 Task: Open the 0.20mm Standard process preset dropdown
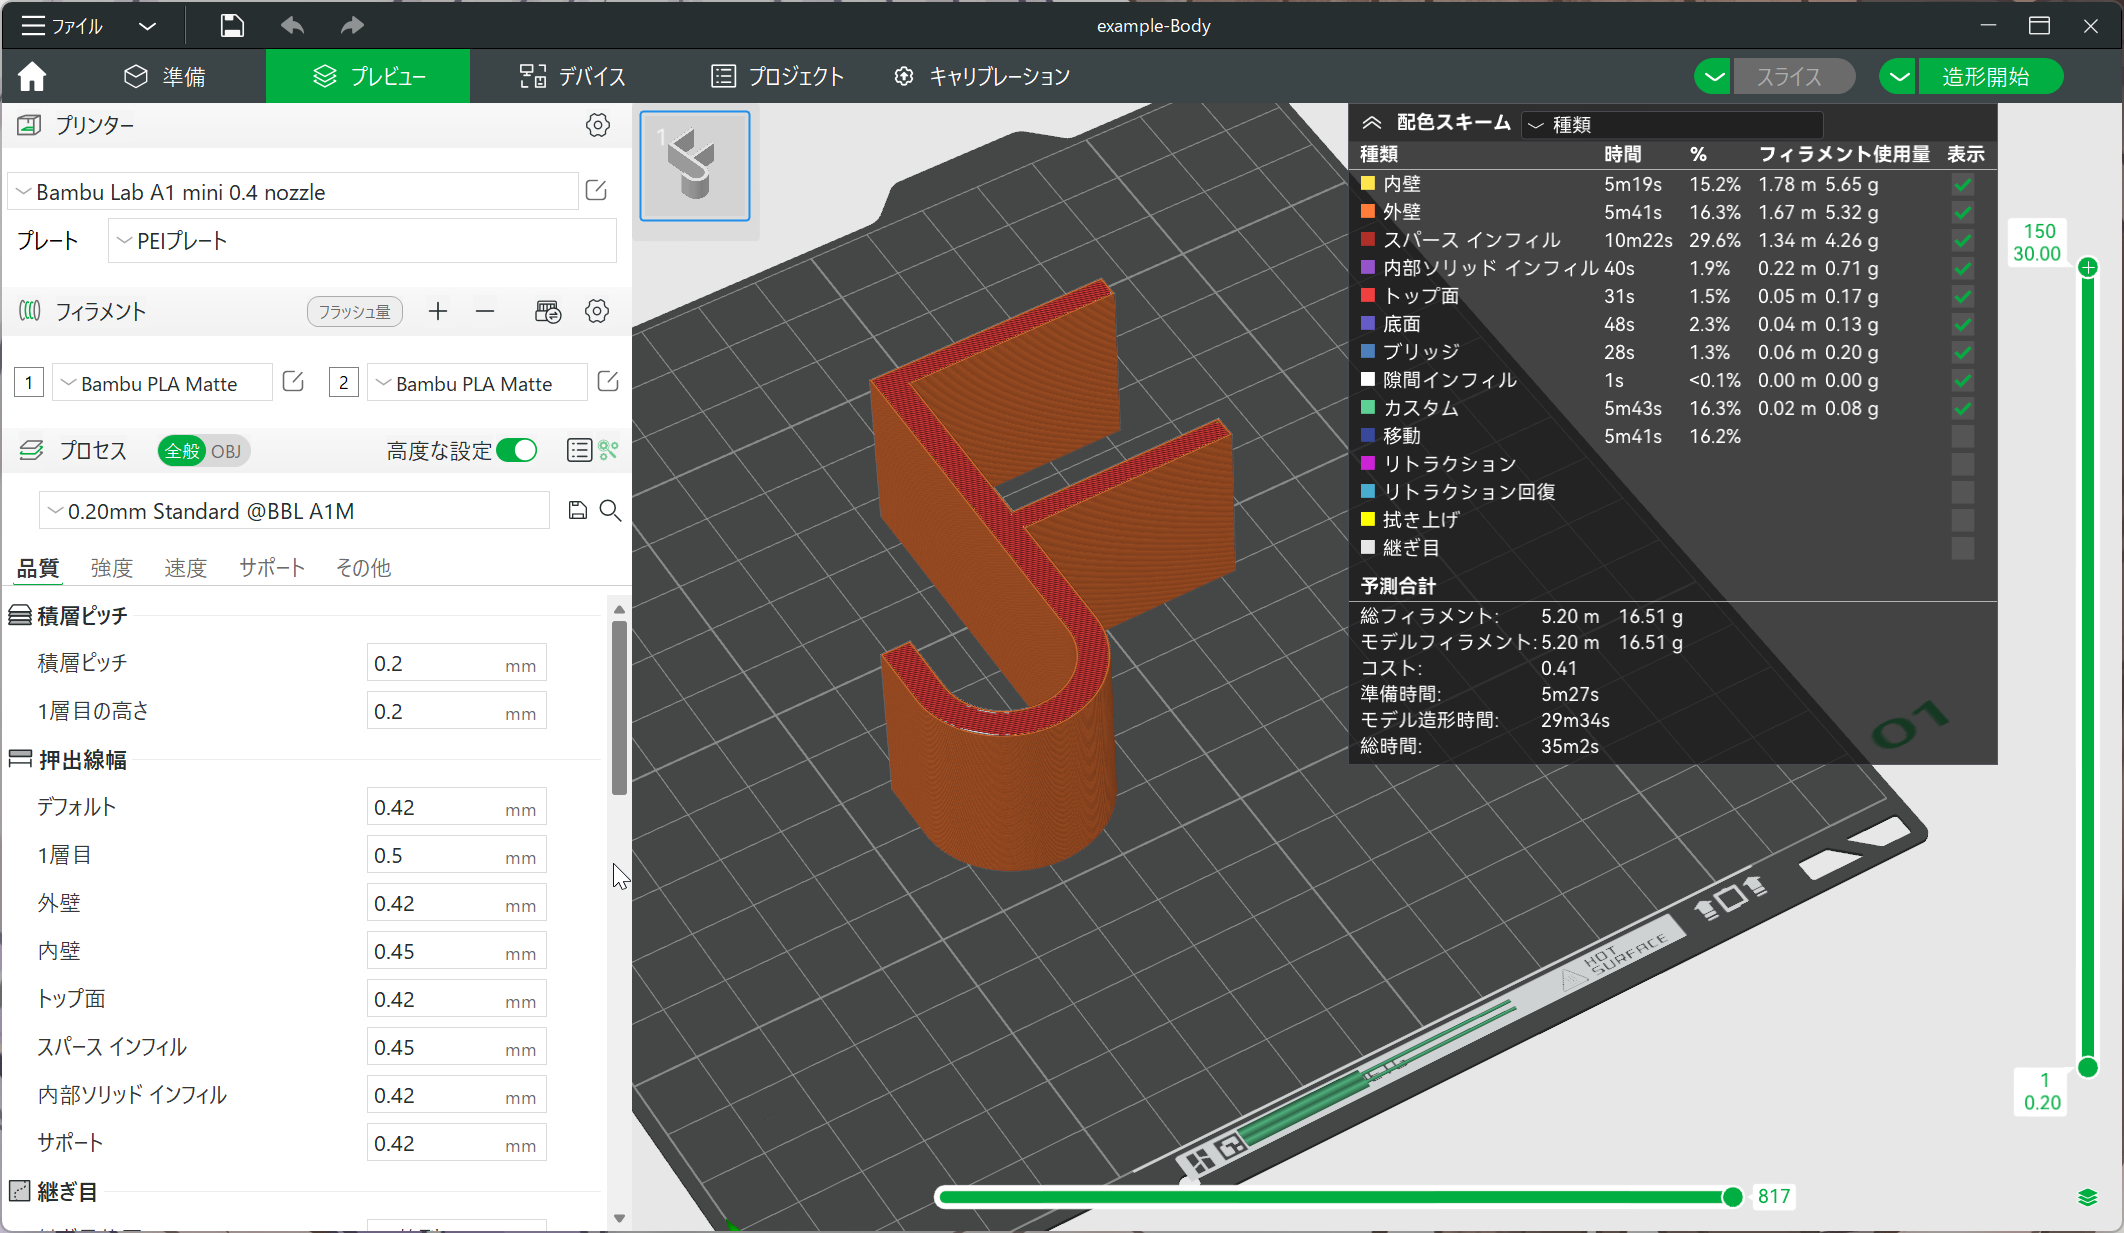click(295, 511)
